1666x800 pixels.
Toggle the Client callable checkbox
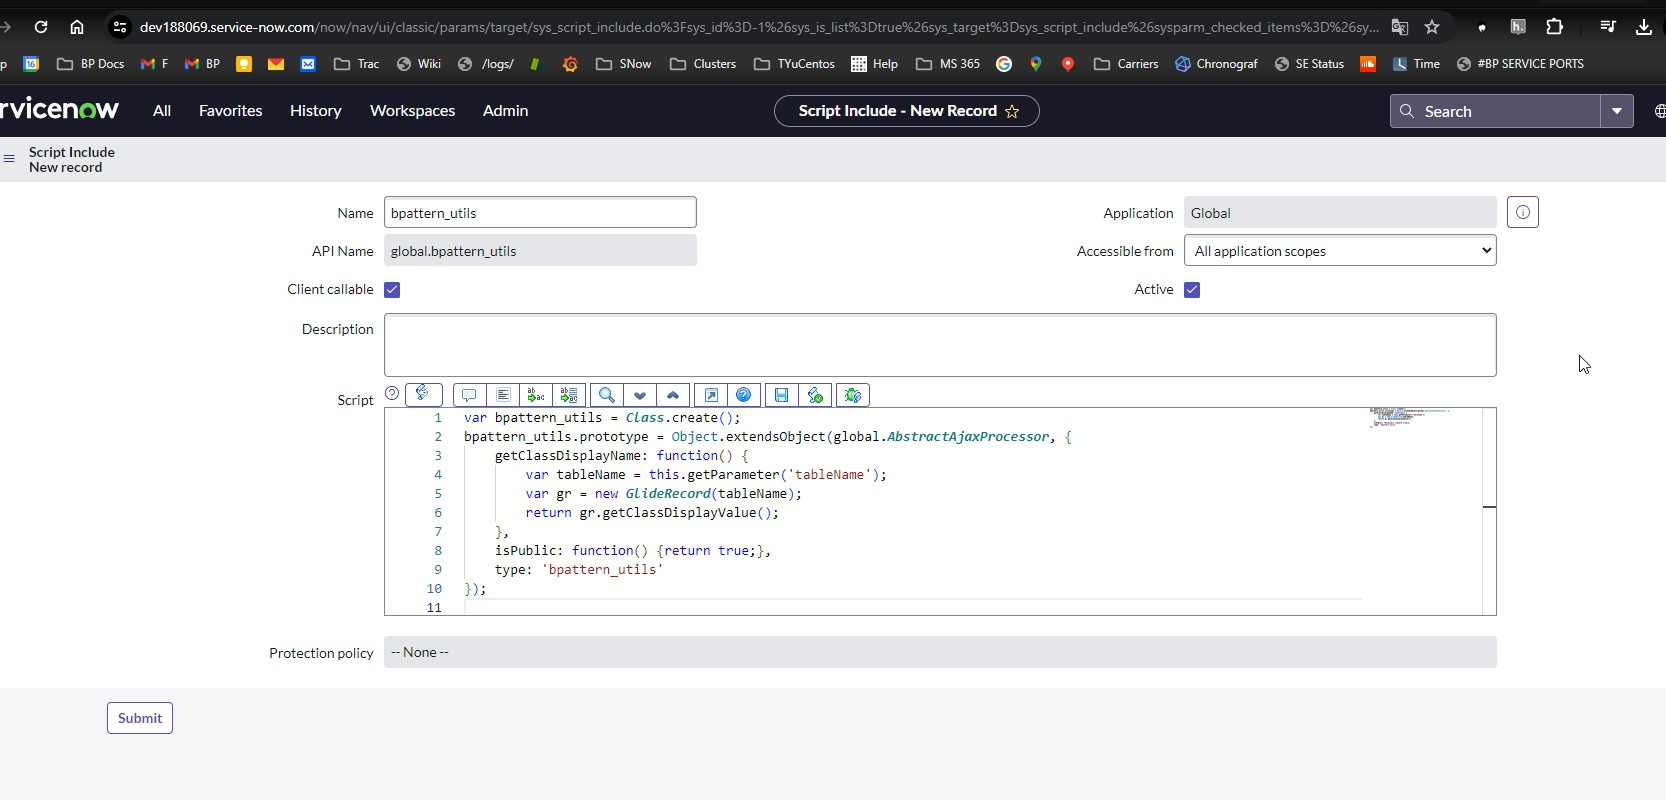[x=392, y=290]
